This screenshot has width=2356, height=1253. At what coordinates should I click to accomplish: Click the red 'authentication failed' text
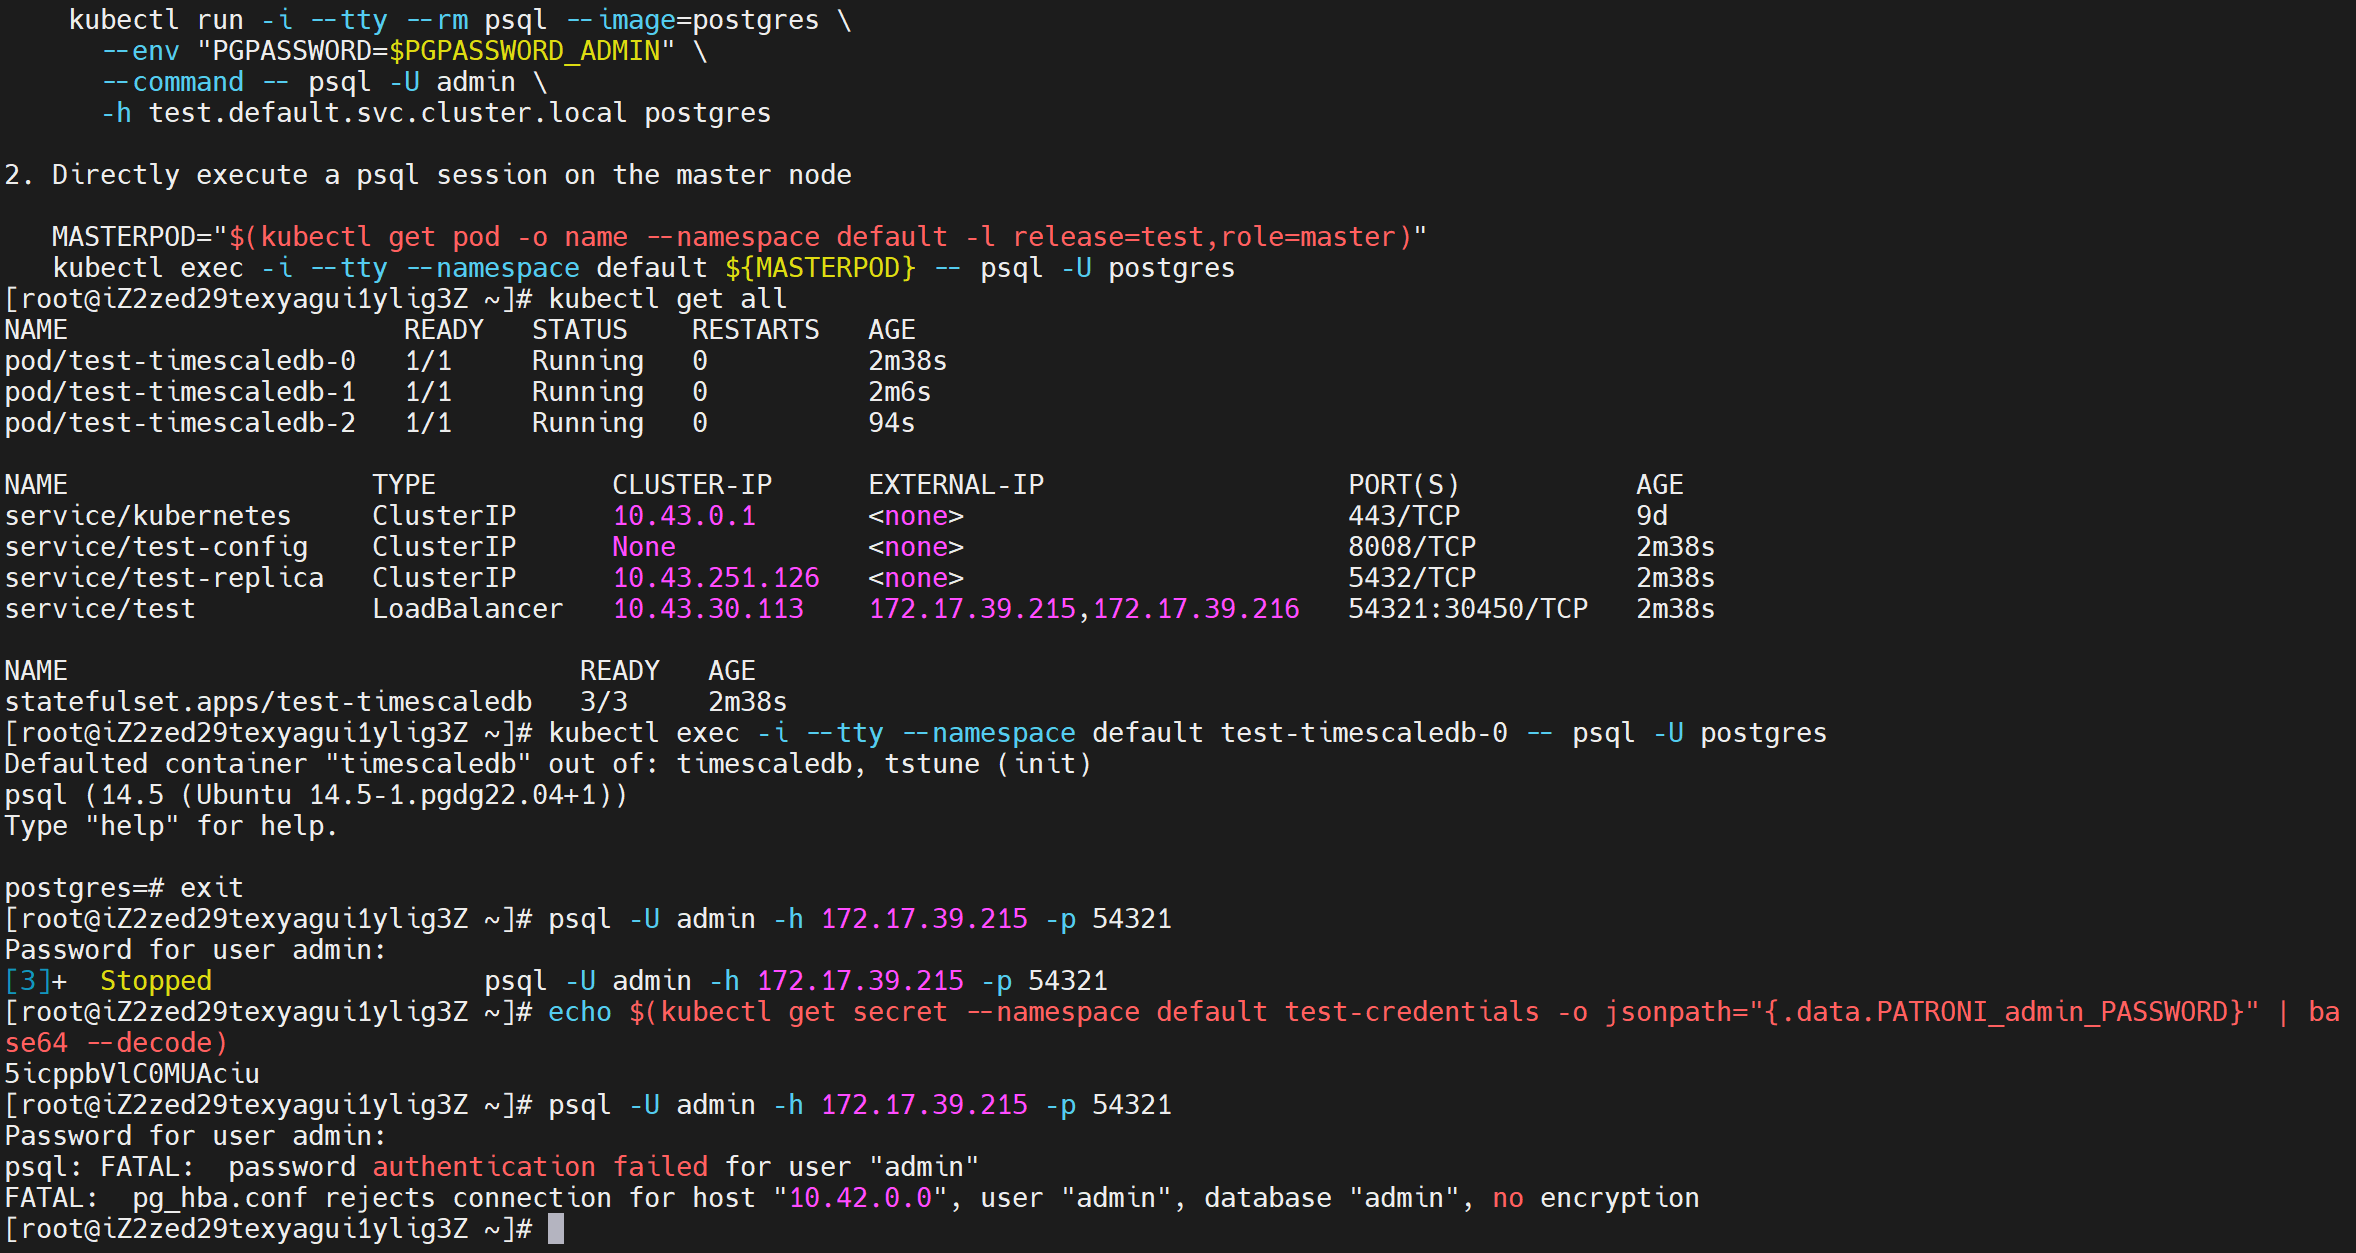[540, 1167]
